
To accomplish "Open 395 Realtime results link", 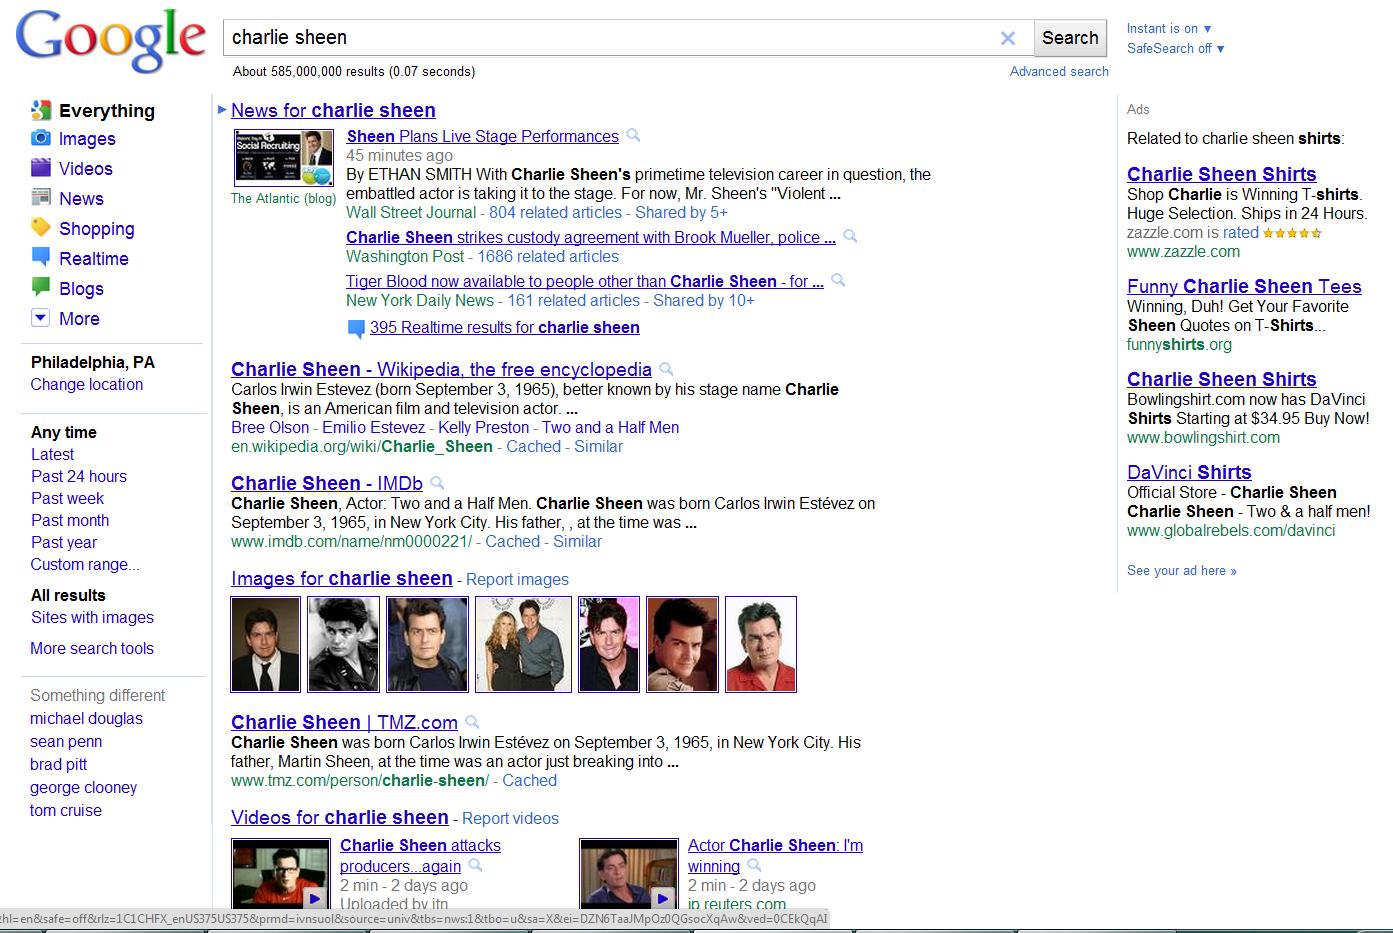I will tap(505, 327).
